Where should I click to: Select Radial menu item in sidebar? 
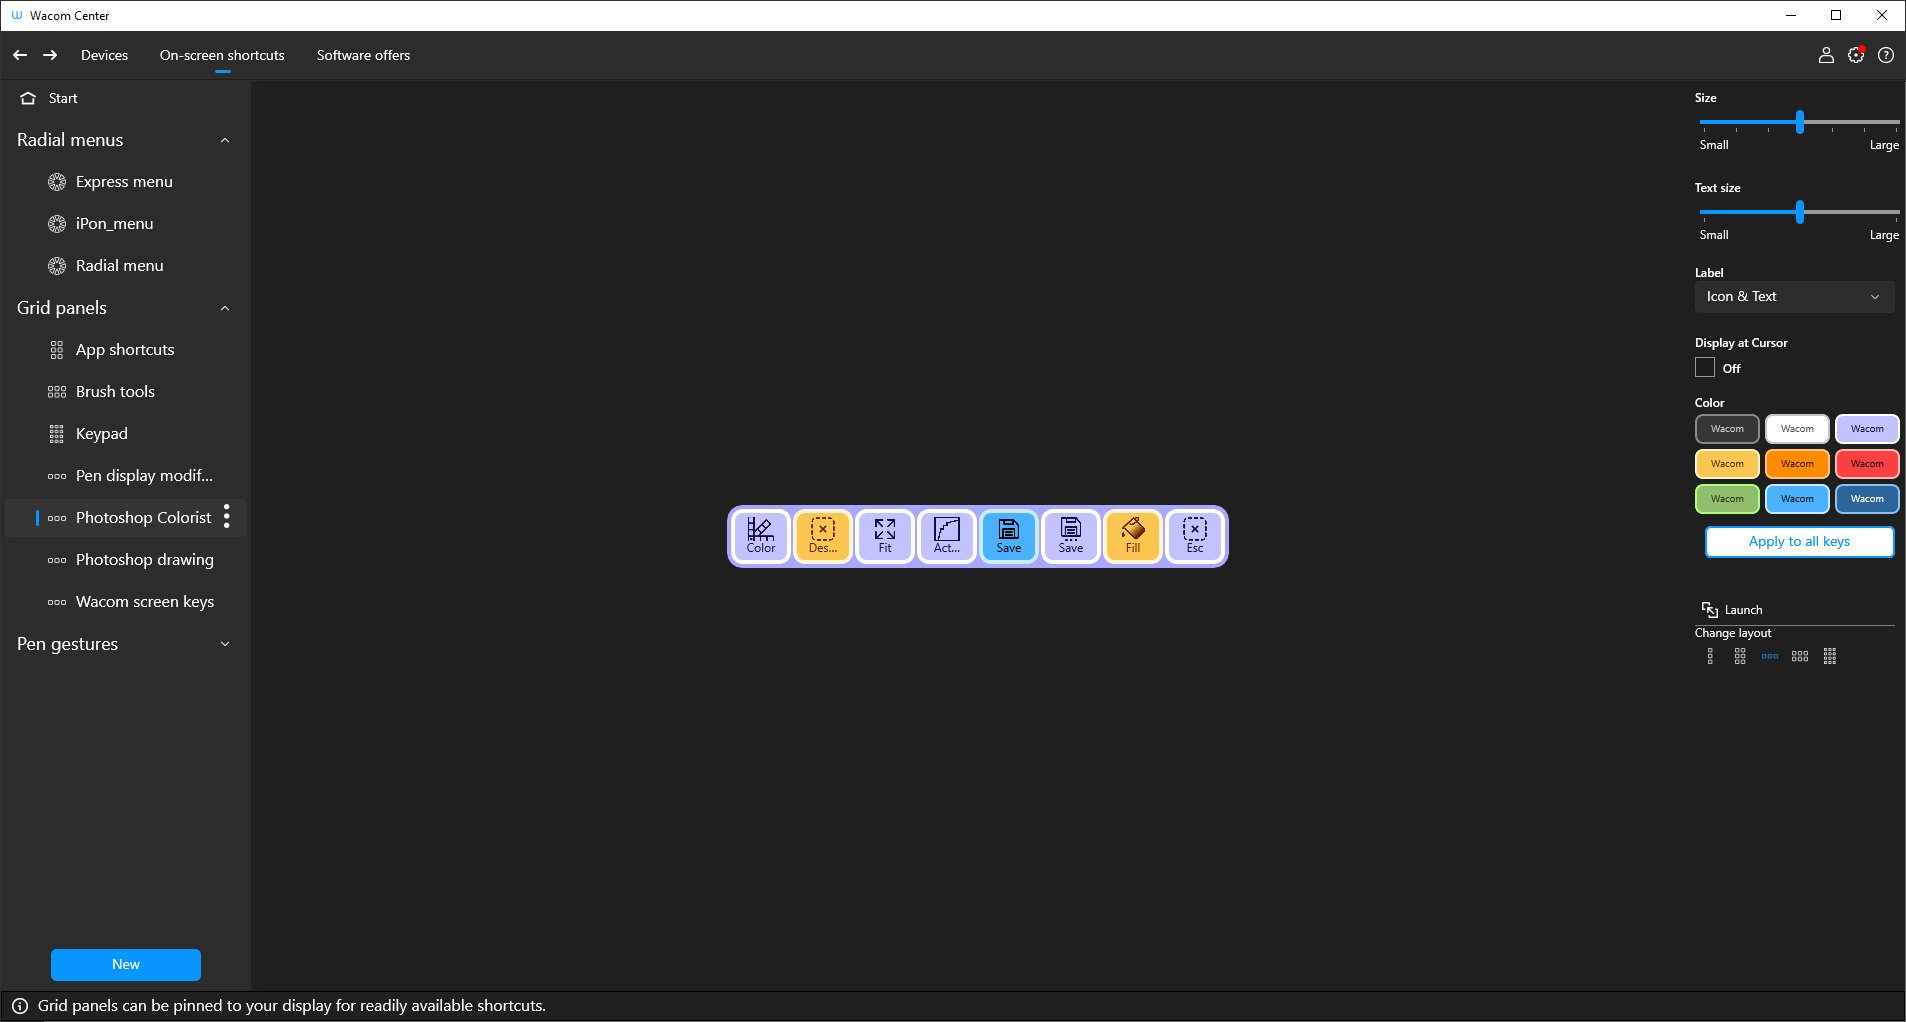125,266
